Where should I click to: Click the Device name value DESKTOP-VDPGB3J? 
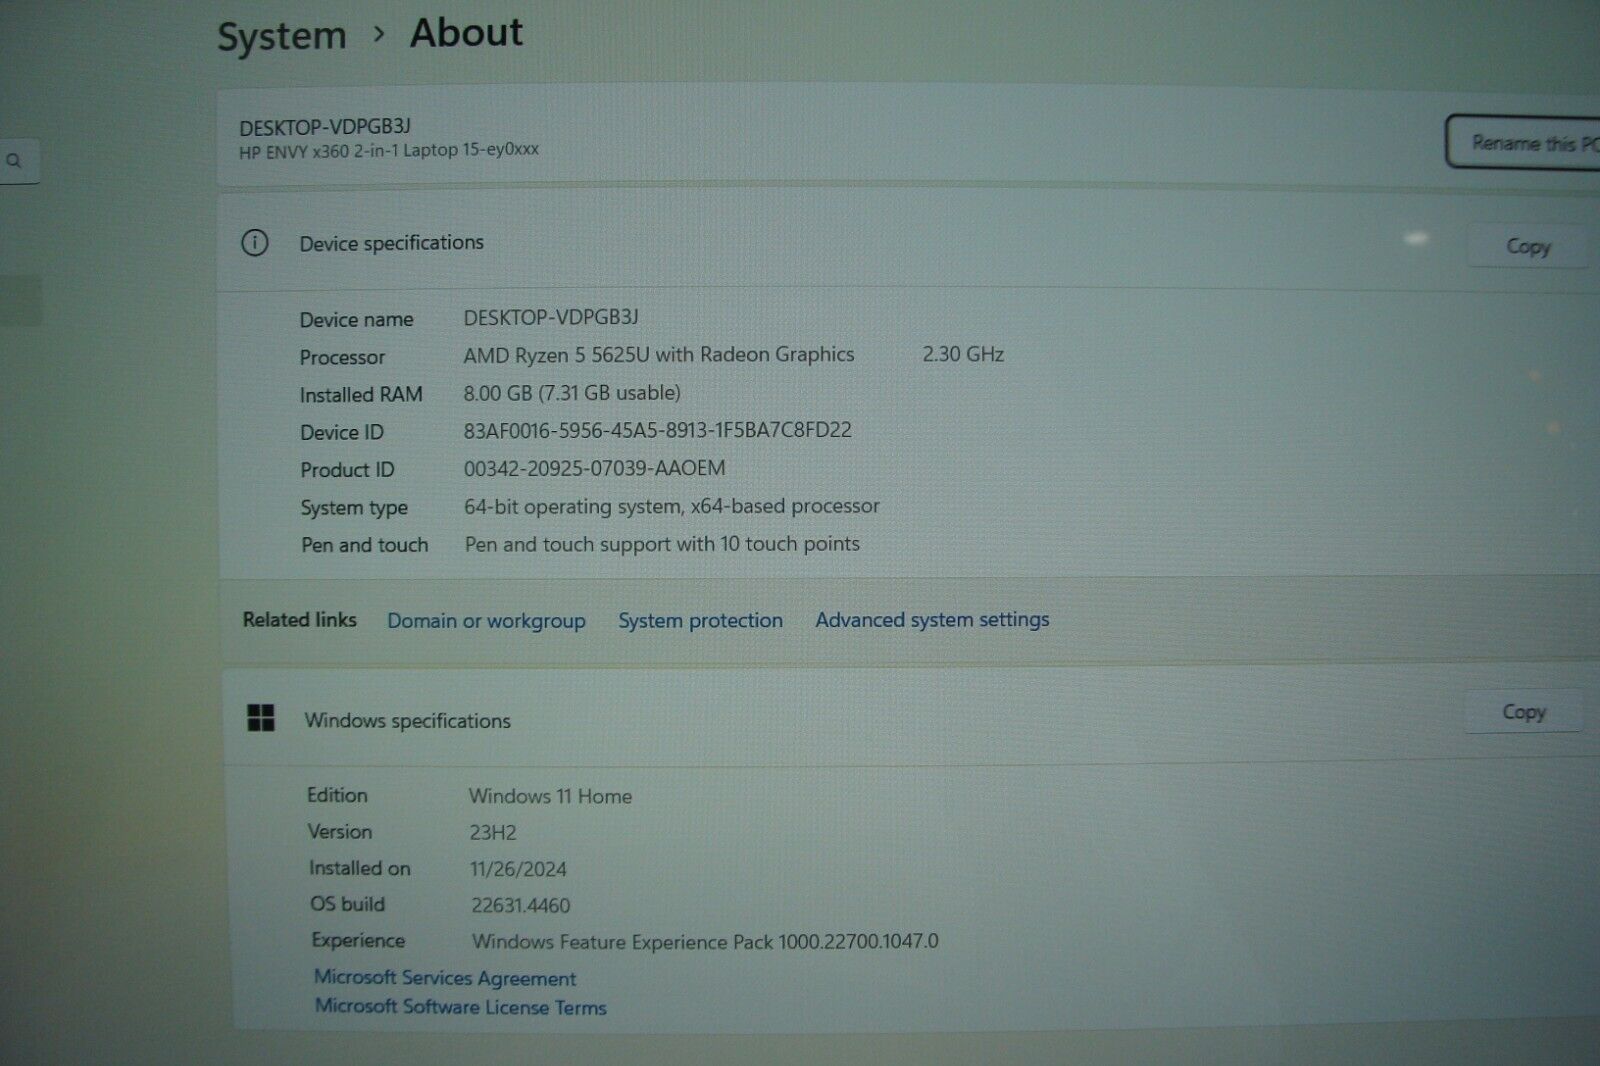point(551,317)
